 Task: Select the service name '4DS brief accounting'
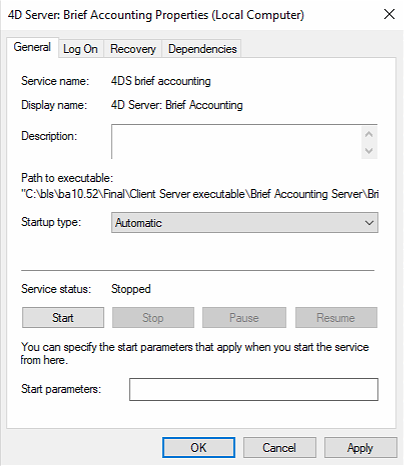[161, 81]
